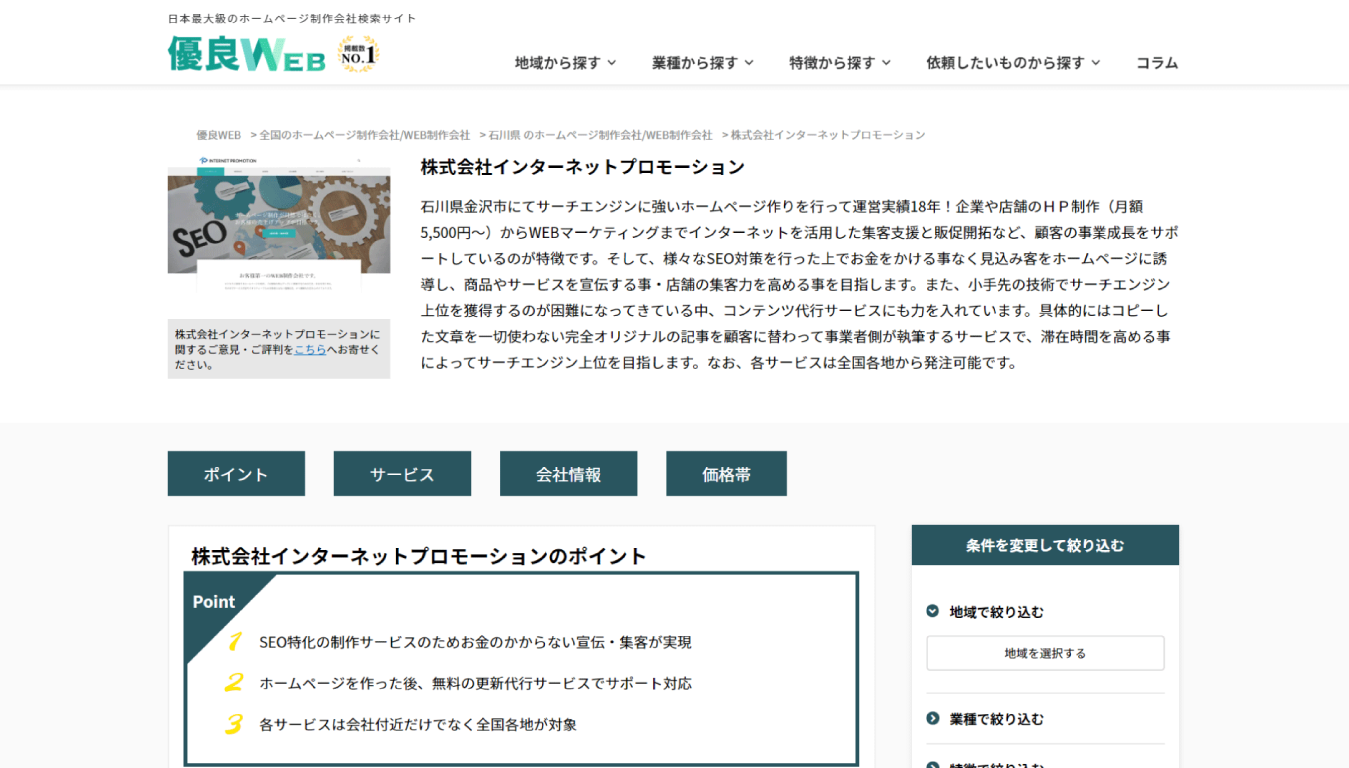Click point 1 about SEO特化の制作サービス
The height and width of the screenshot is (768, 1349).
click(x=475, y=642)
